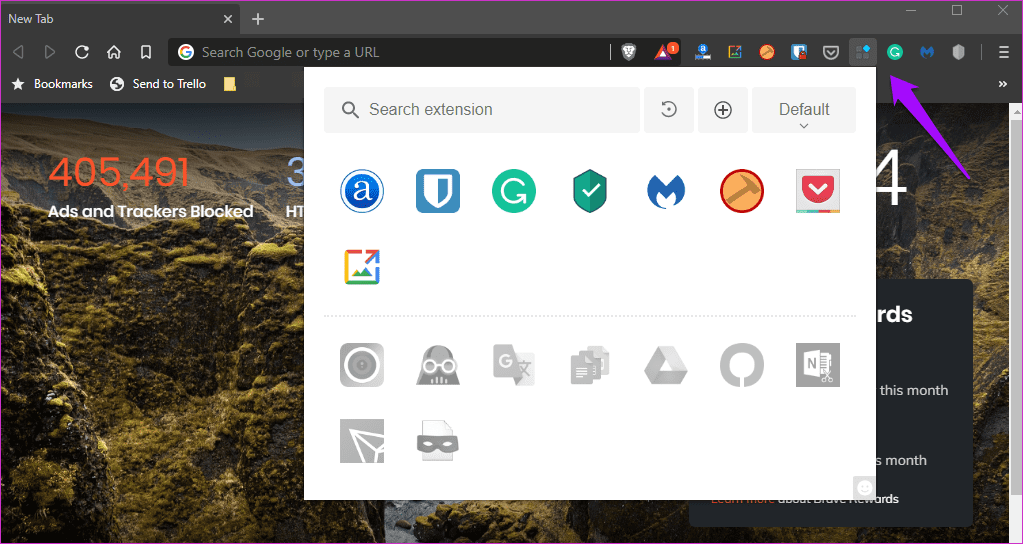This screenshot has width=1023, height=544.
Task: Click the Malwarebytes icon in the popup
Action: [666, 191]
